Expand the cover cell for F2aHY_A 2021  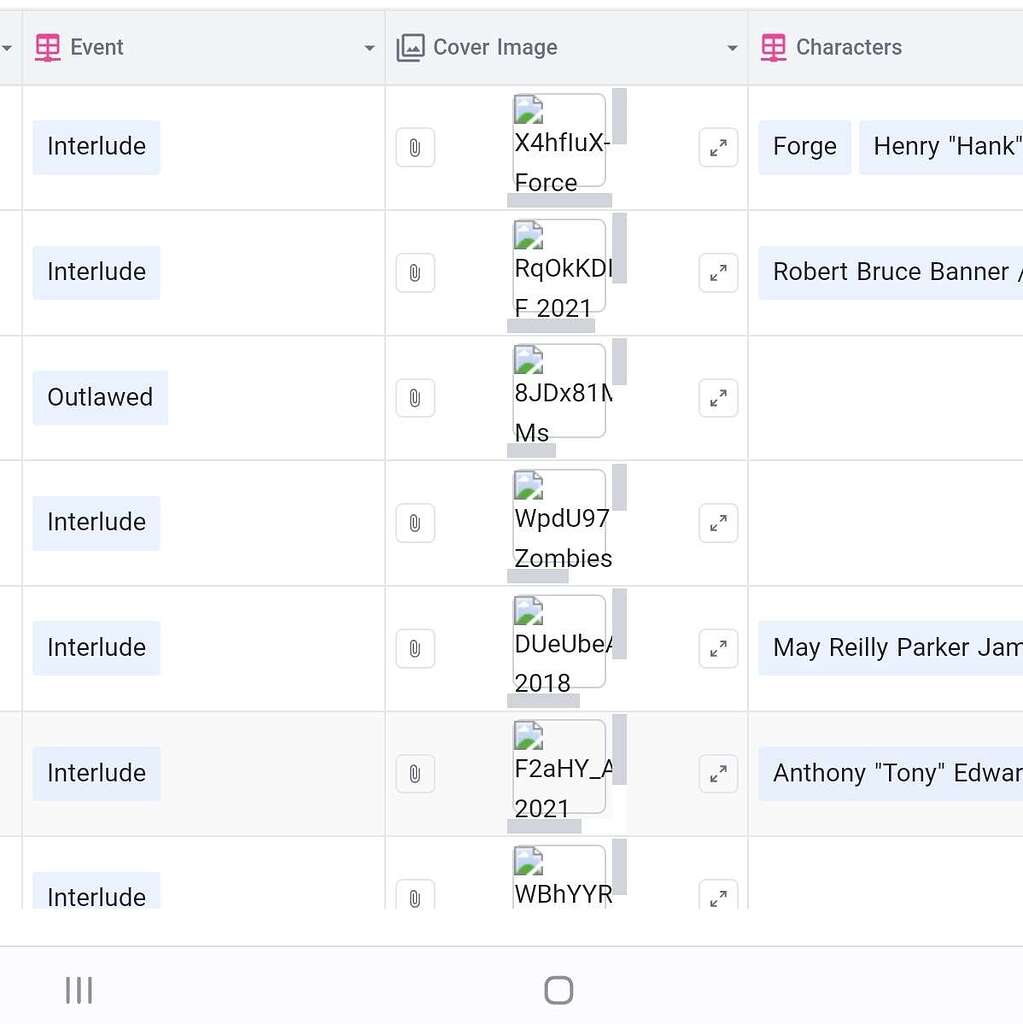pyautogui.click(x=718, y=774)
